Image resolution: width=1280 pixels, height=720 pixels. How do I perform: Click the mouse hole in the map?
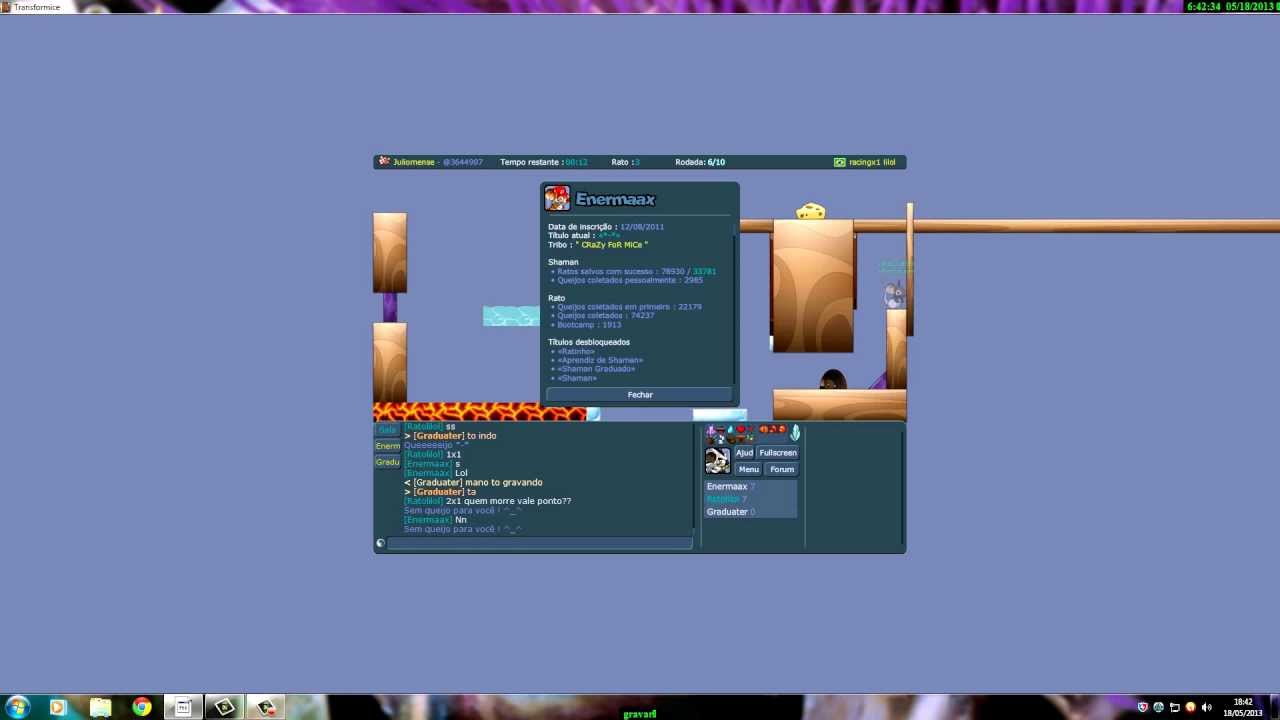(833, 380)
